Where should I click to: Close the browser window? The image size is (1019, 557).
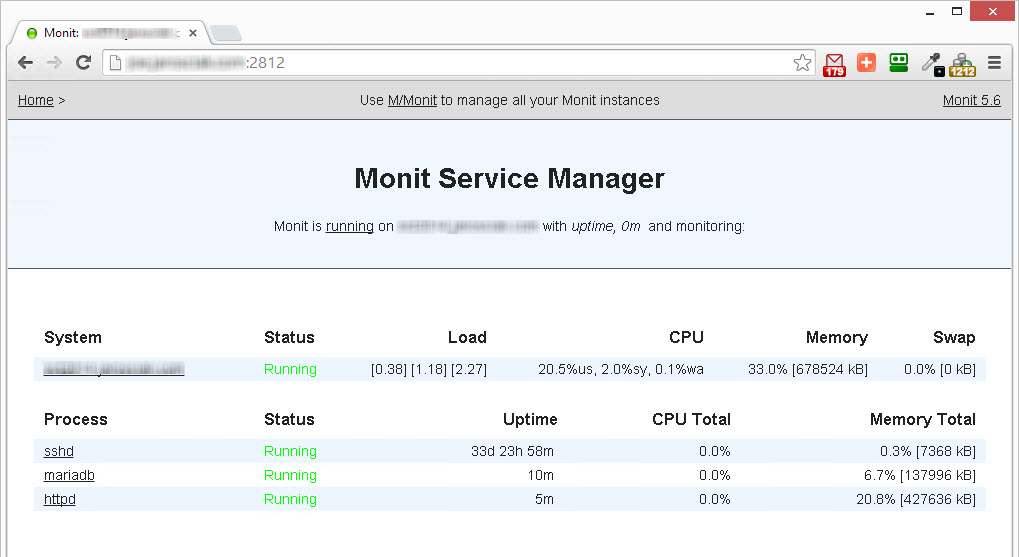pyautogui.click(x=992, y=11)
